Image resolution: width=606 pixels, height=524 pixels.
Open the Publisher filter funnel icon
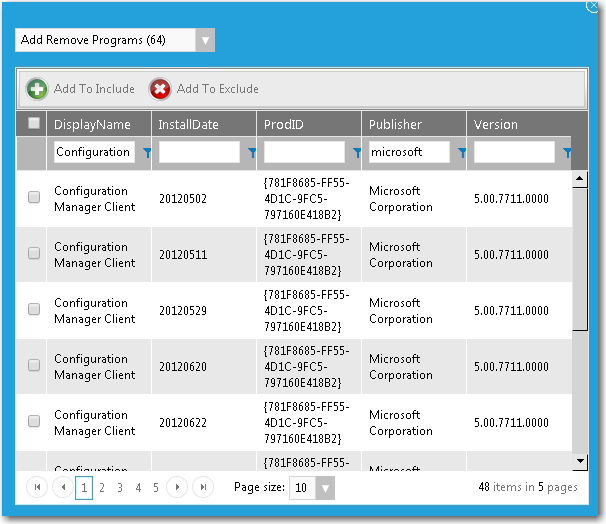coord(462,153)
